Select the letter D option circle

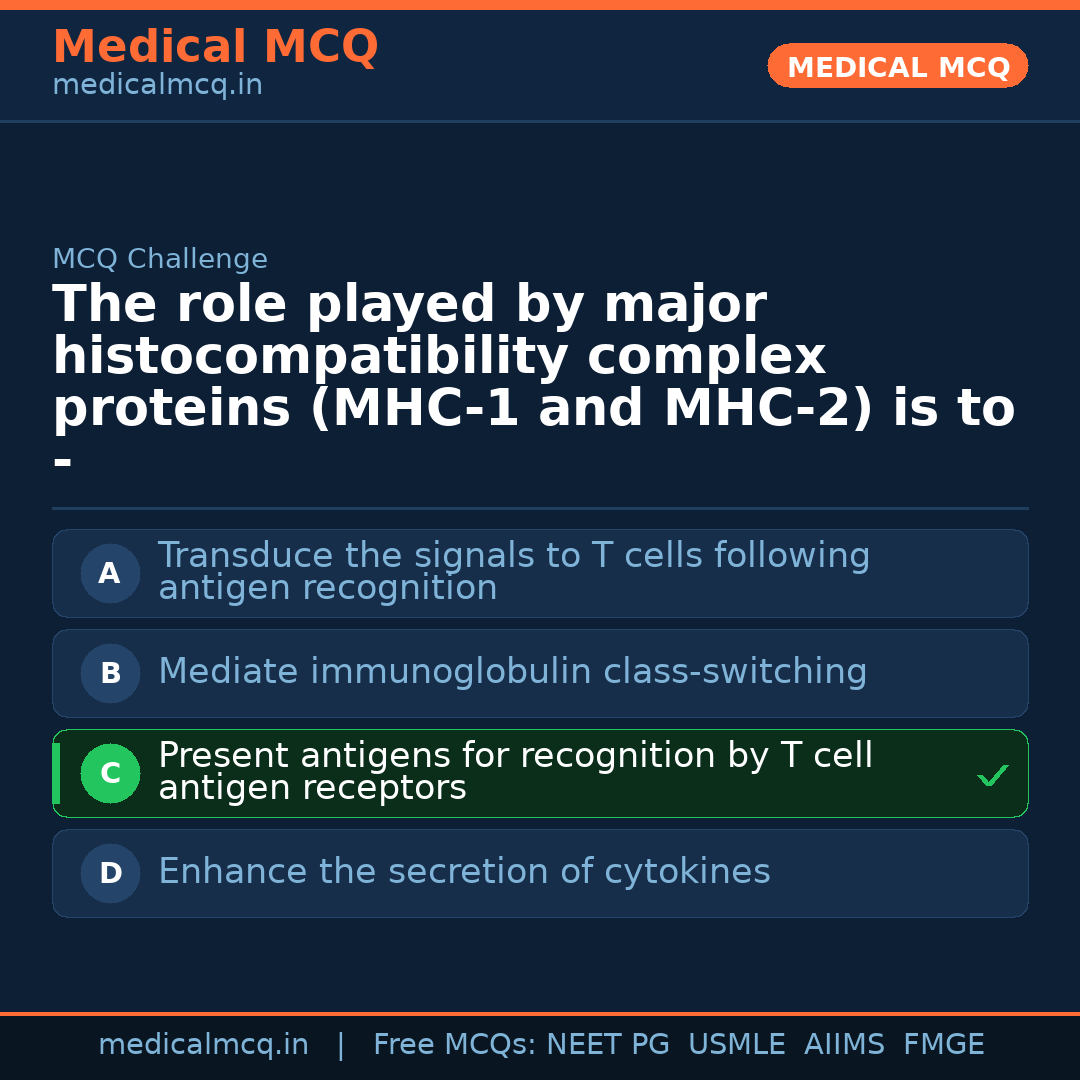coord(110,874)
